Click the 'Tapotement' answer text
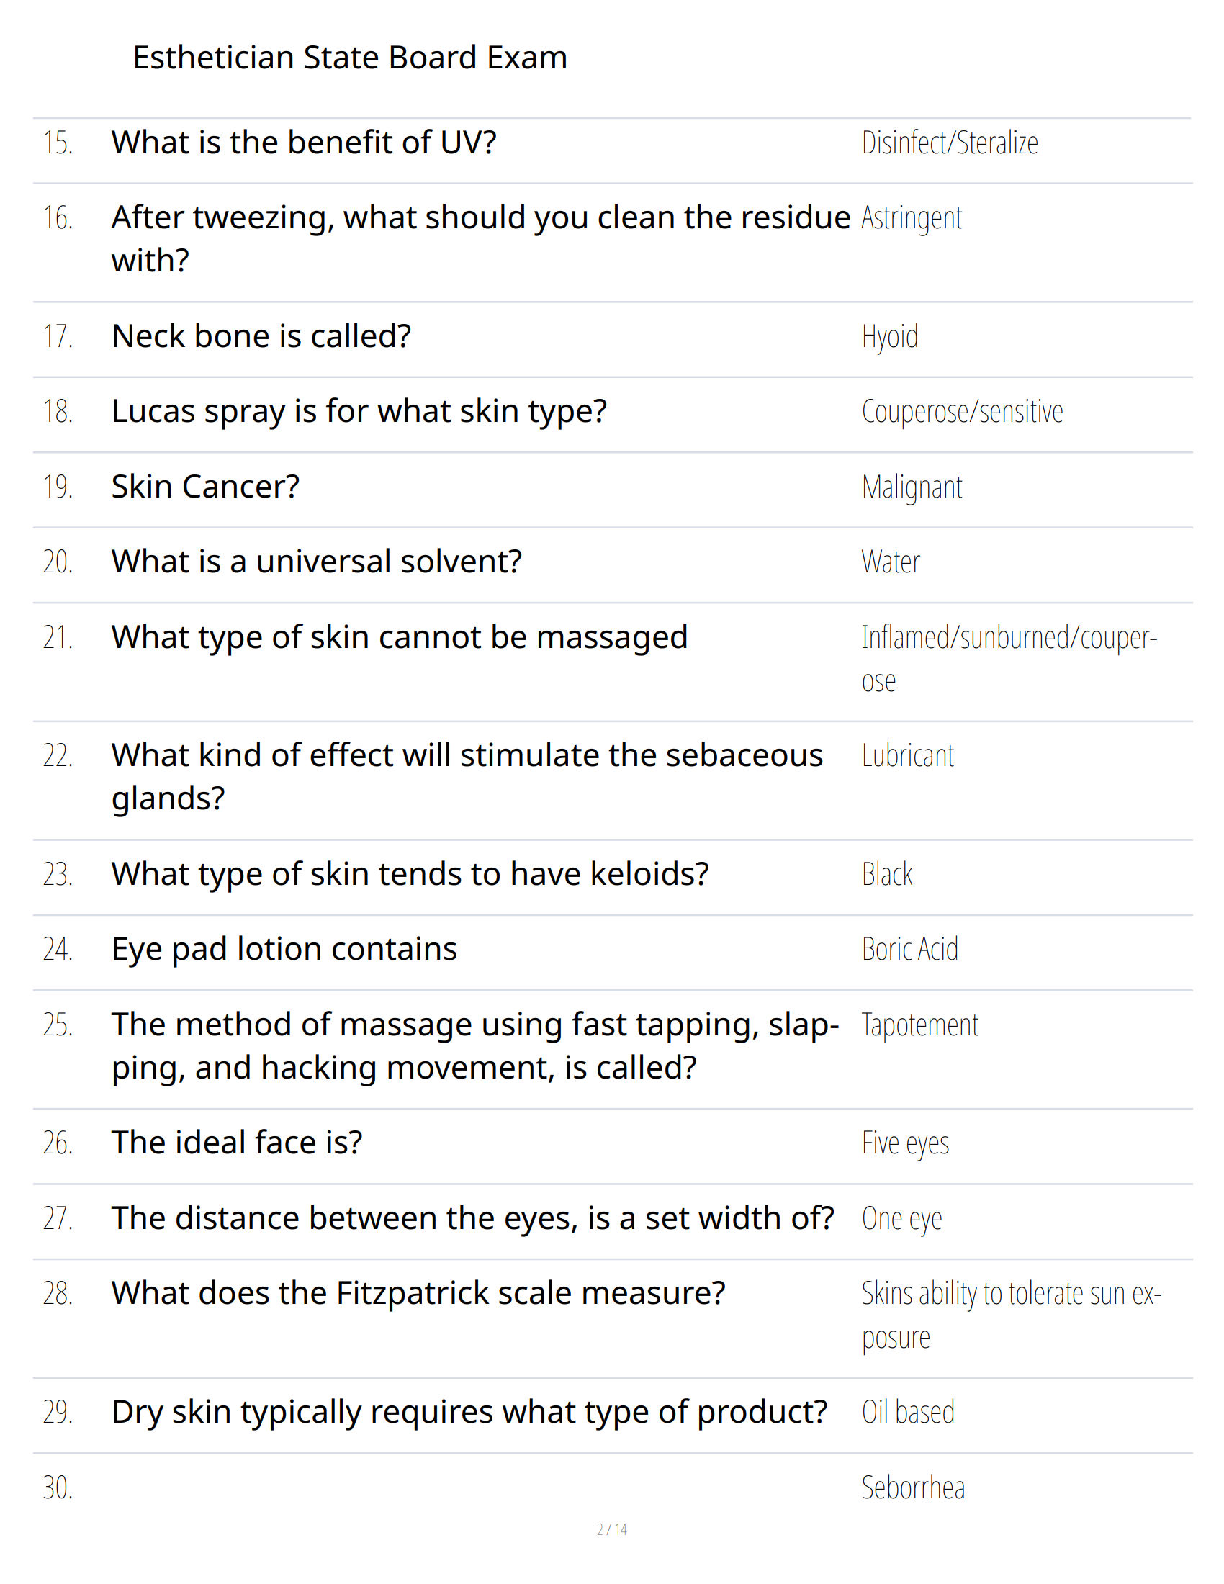Screen dimensions: 1224x1584 [x=920, y=1025]
